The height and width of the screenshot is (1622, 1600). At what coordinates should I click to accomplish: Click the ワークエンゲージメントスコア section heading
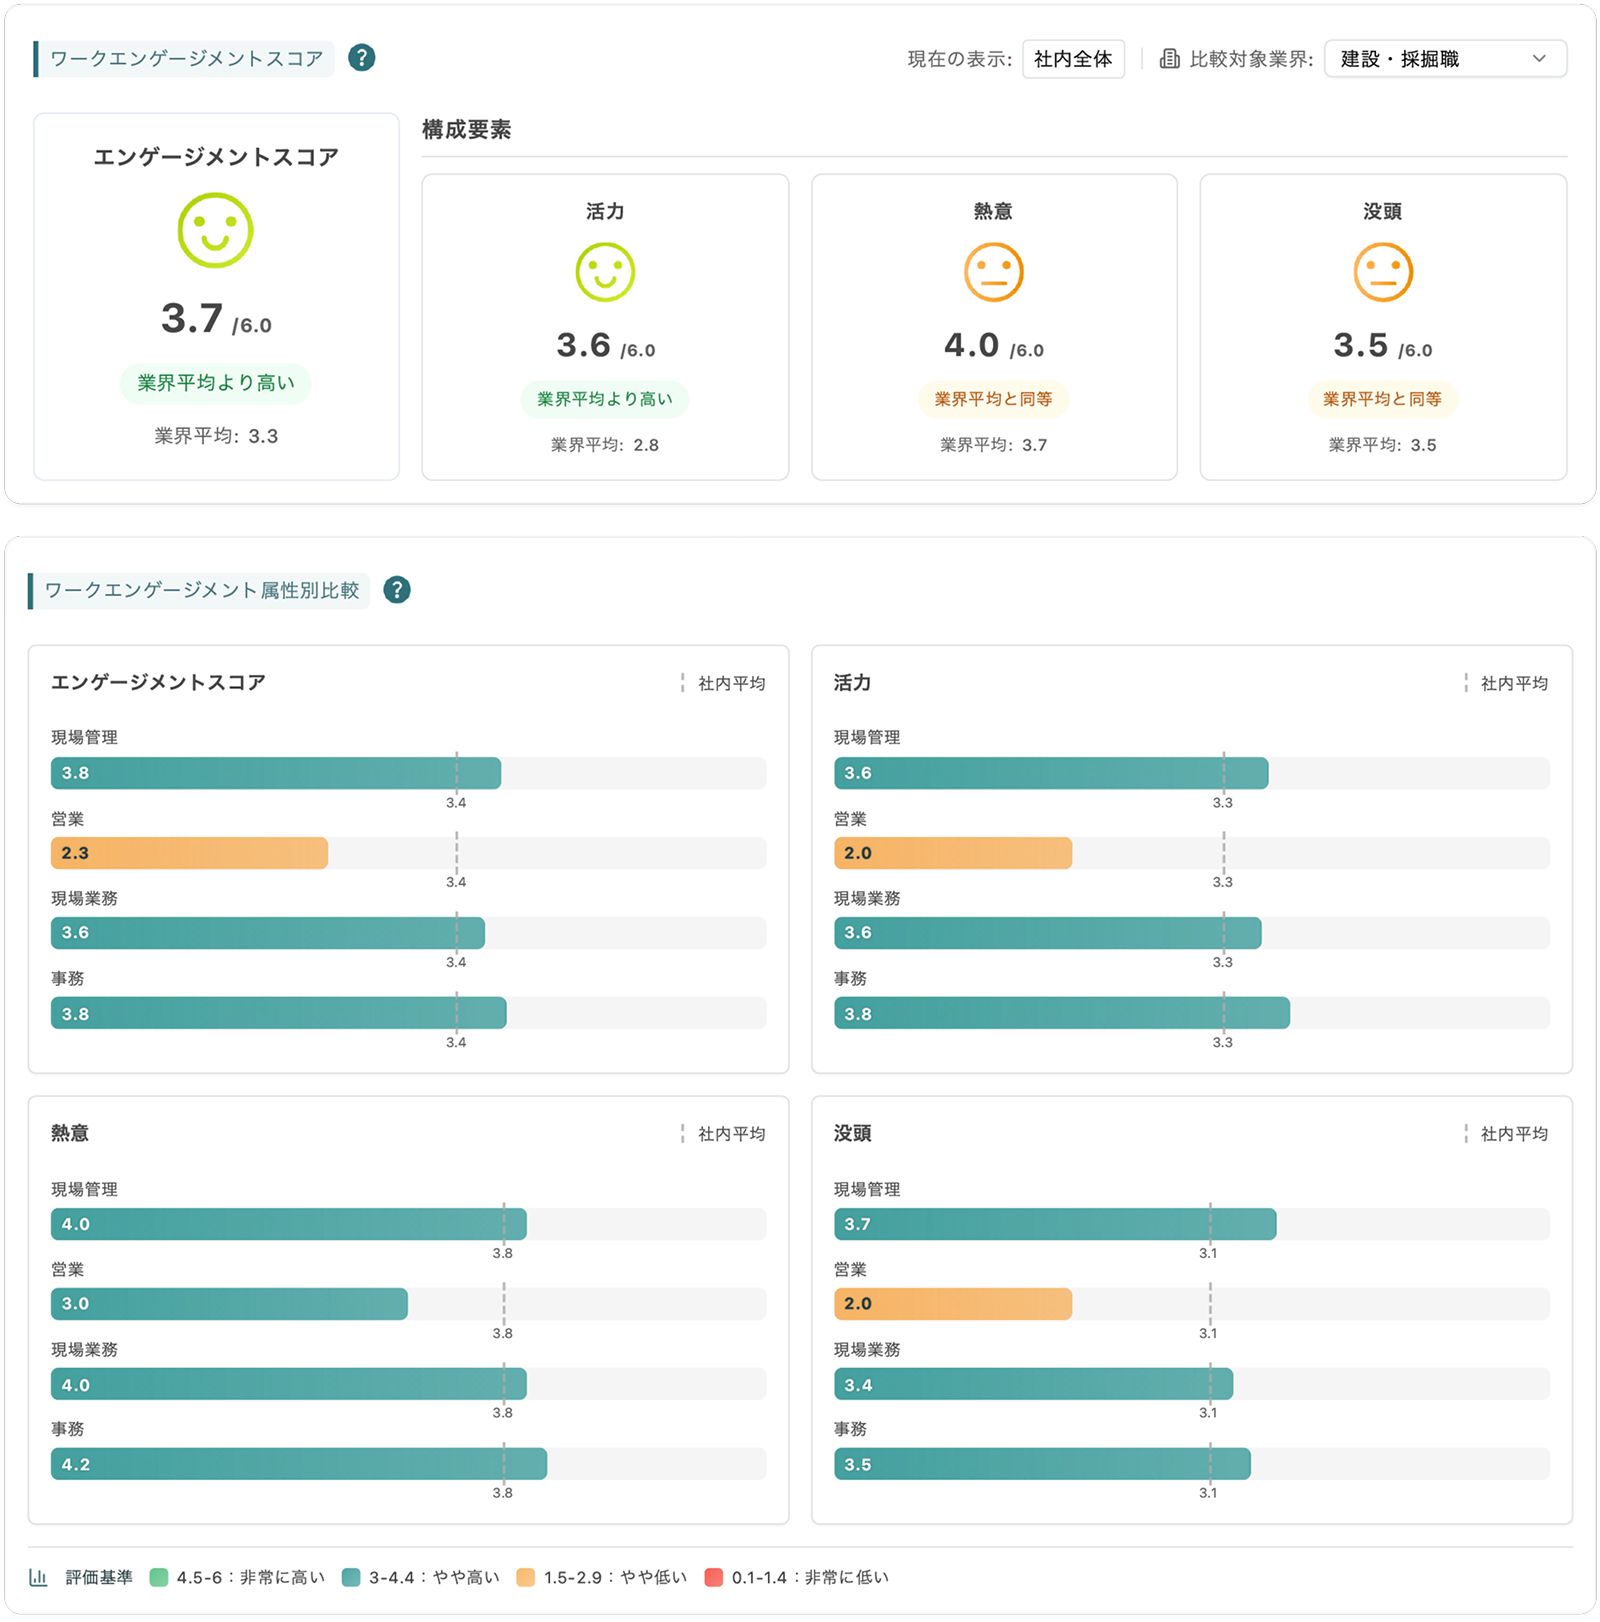tap(187, 59)
